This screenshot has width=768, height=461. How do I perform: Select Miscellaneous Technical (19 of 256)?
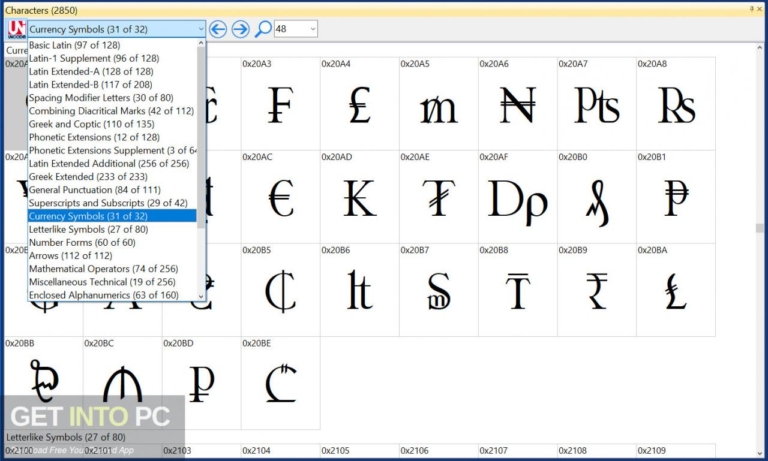tap(112, 282)
